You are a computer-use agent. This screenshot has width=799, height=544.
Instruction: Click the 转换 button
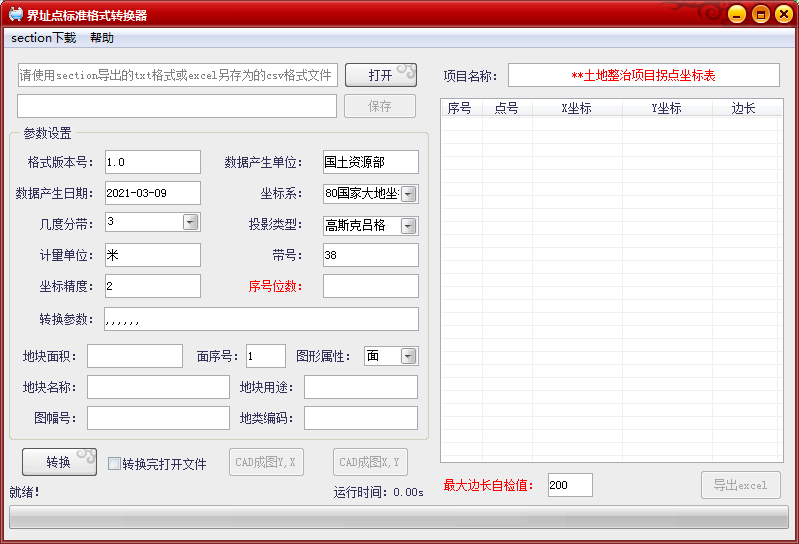coord(59,462)
